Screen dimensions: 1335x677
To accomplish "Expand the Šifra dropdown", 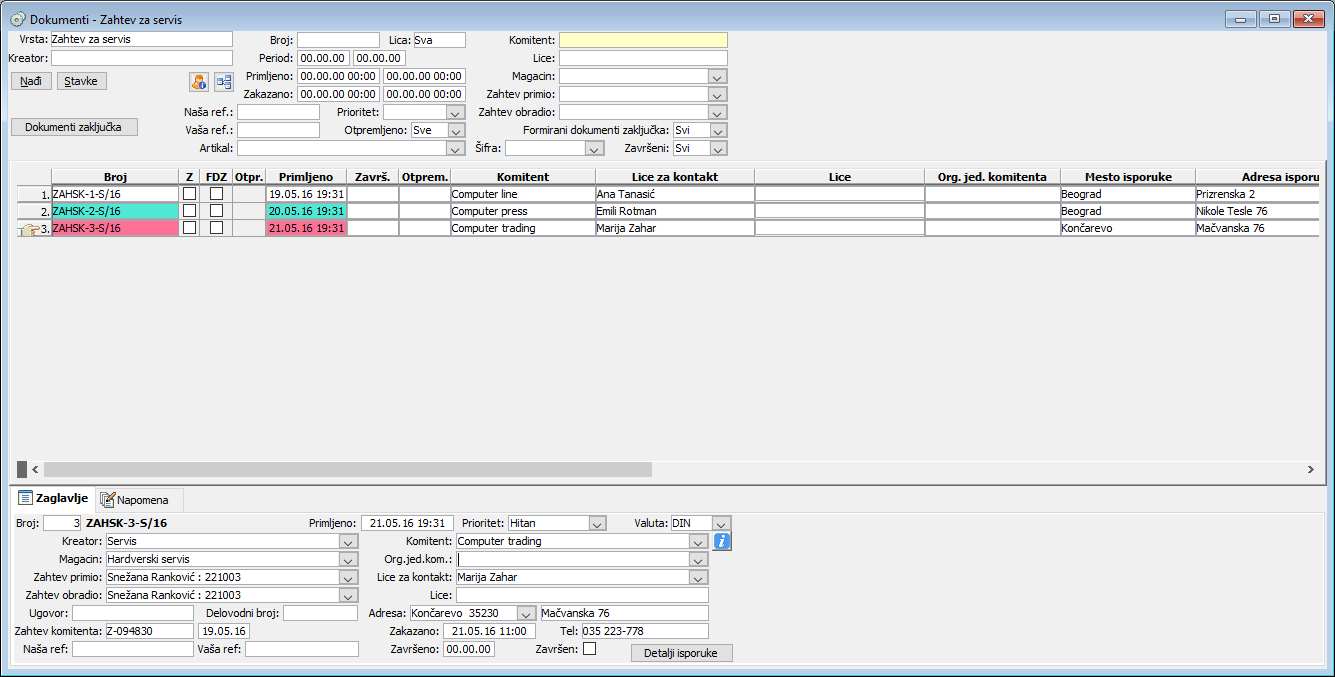I will click(x=595, y=148).
